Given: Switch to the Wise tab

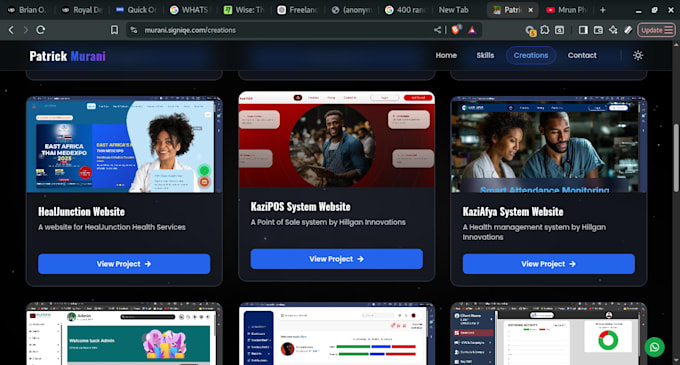Looking at the screenshot, I should tap(244, 10).
